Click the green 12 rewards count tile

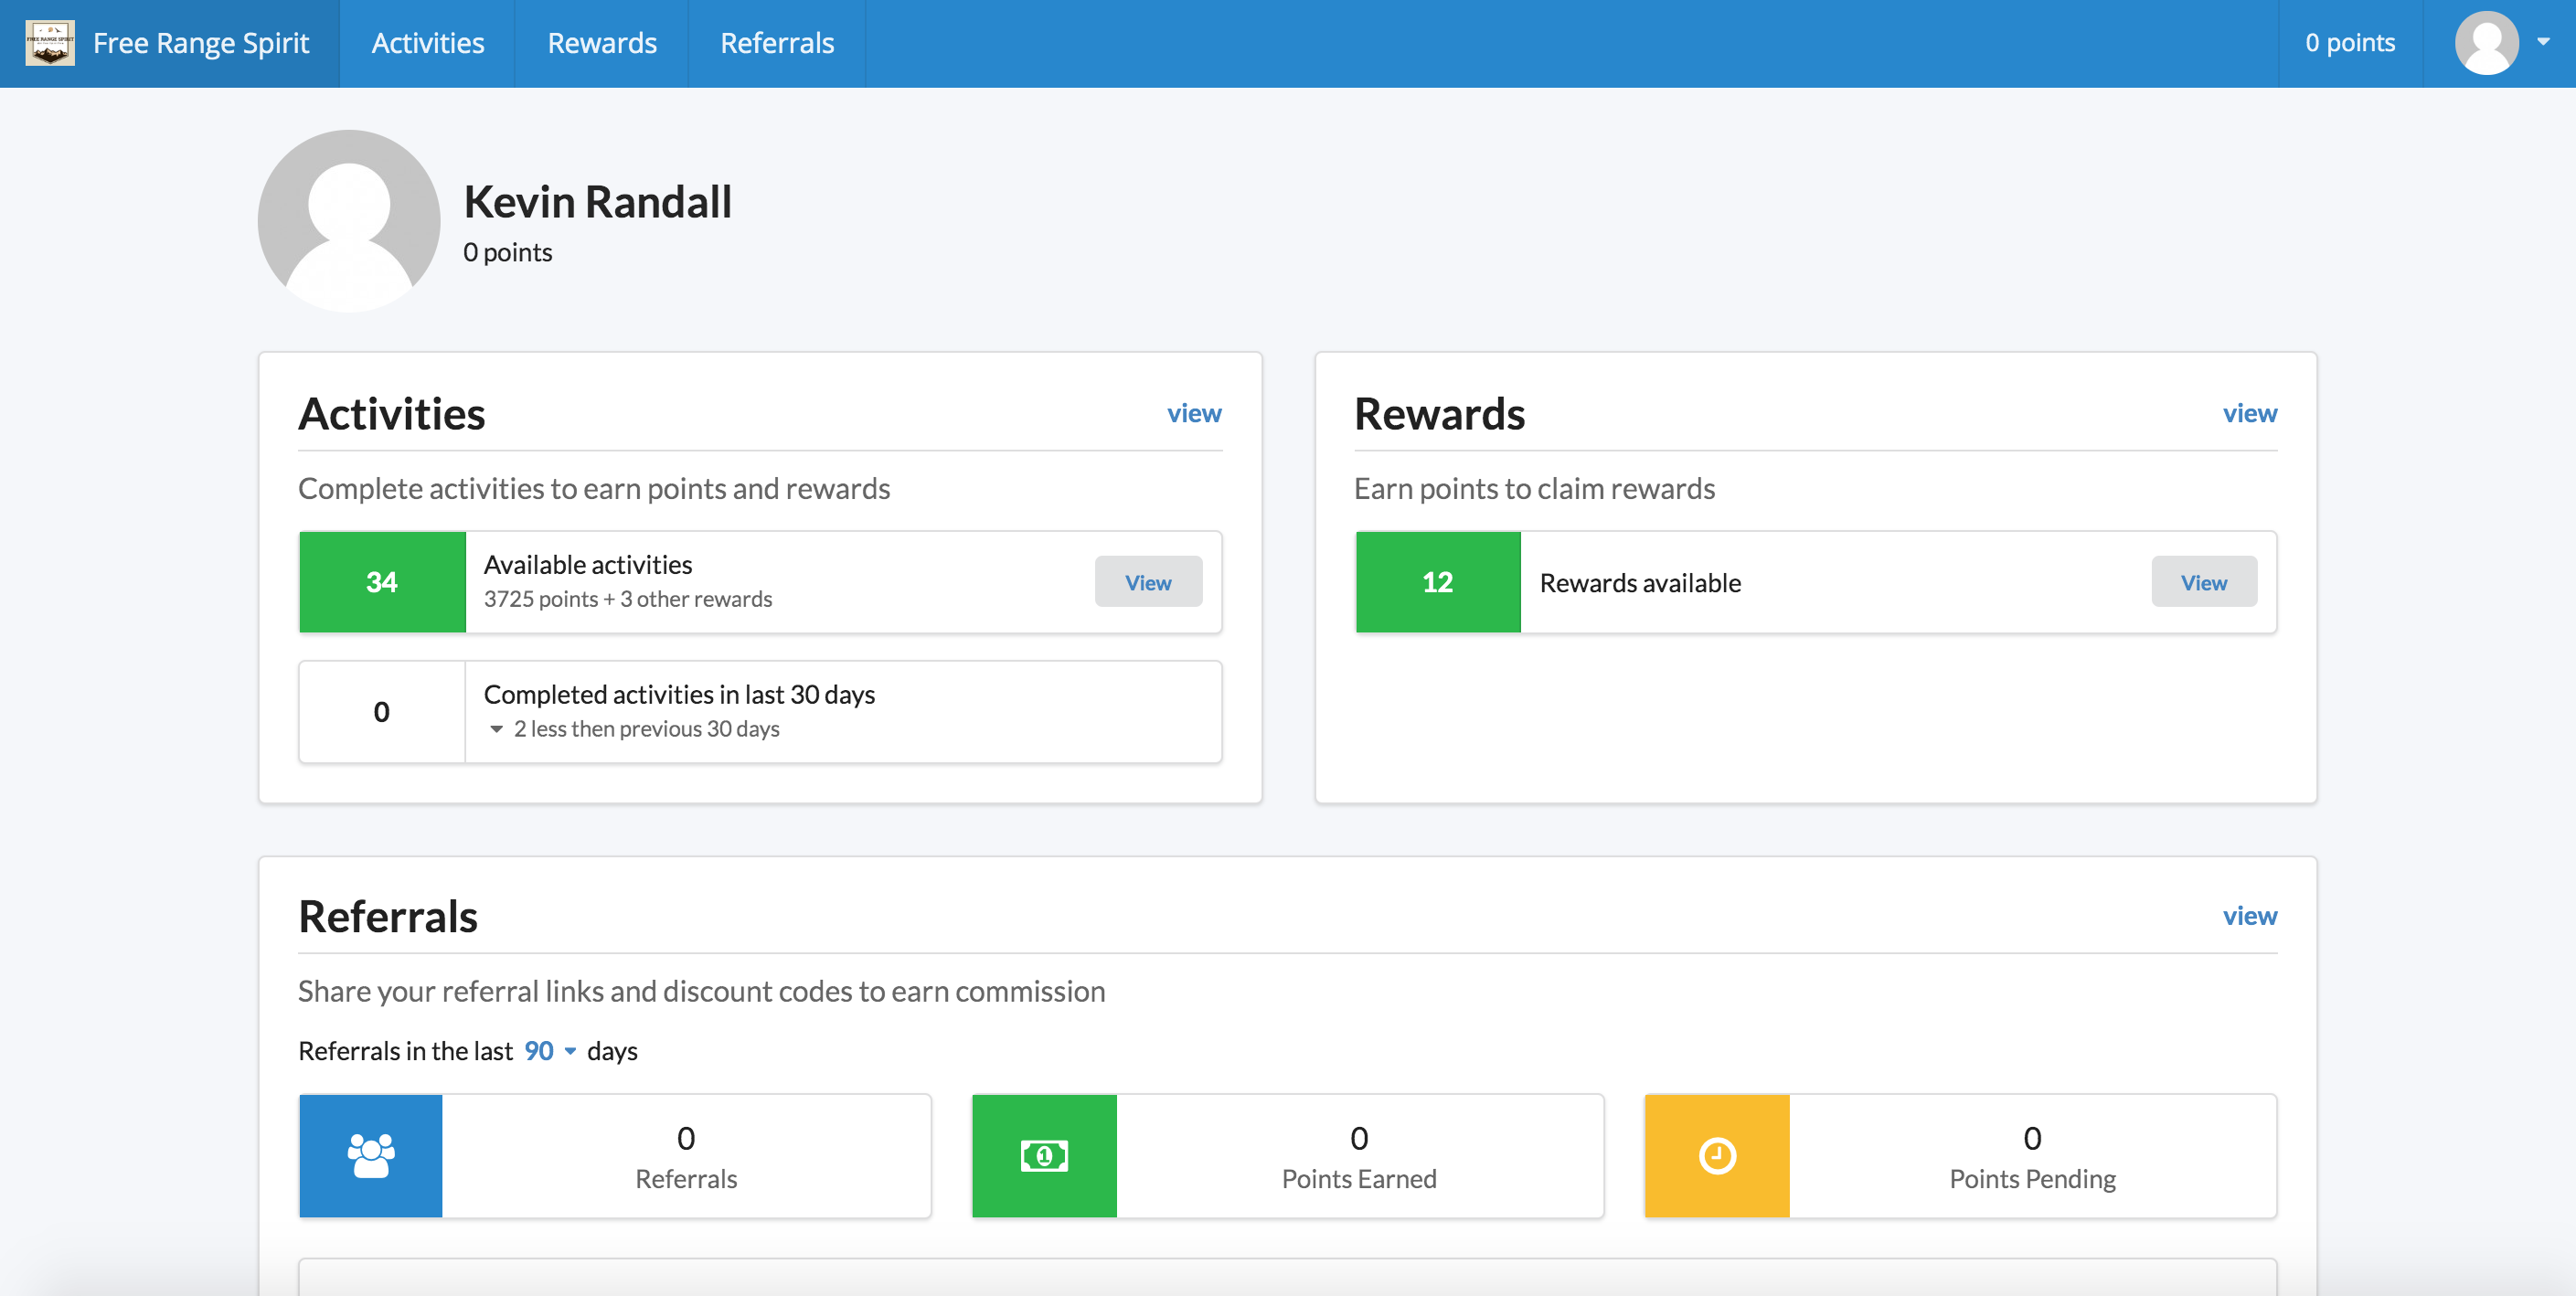pyautogui.click(x=1437, y=582)
